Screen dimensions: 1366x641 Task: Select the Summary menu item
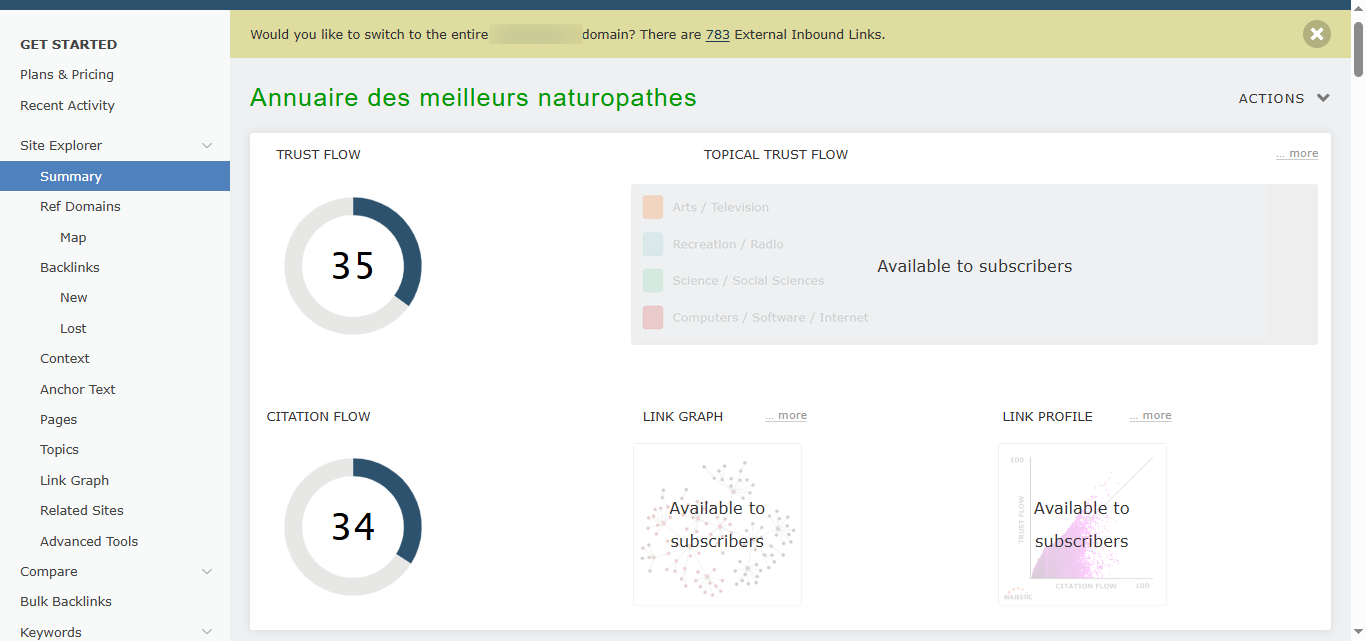(71, 177)
